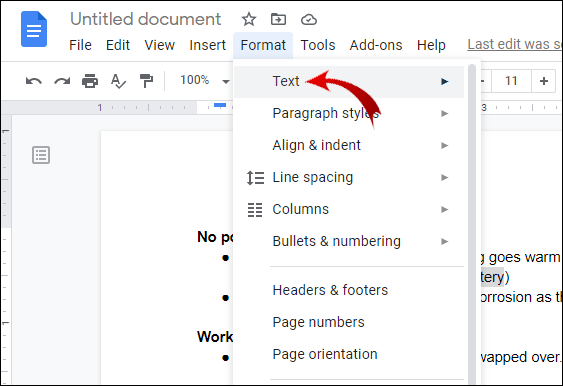Viewport: 563px width, 386px height.
Task: Increase font size with plus button
Action: 544,81
